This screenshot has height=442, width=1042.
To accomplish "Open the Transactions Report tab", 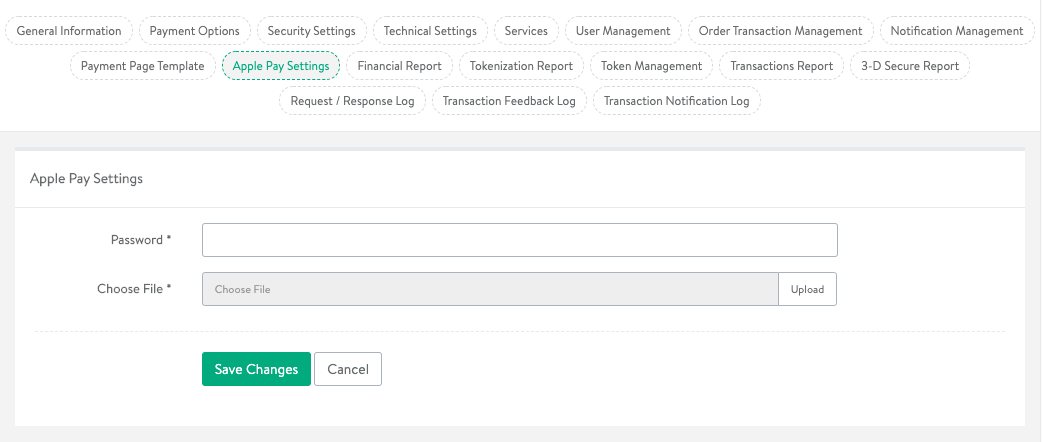I will point(781,66).
